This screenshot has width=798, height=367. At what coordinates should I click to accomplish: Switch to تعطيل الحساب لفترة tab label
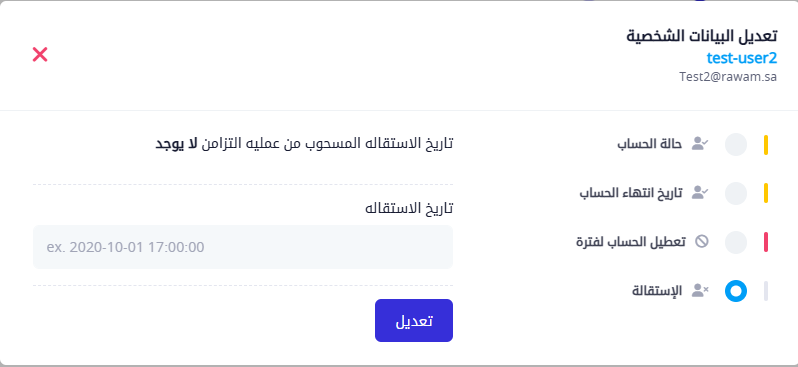(631, 242)
